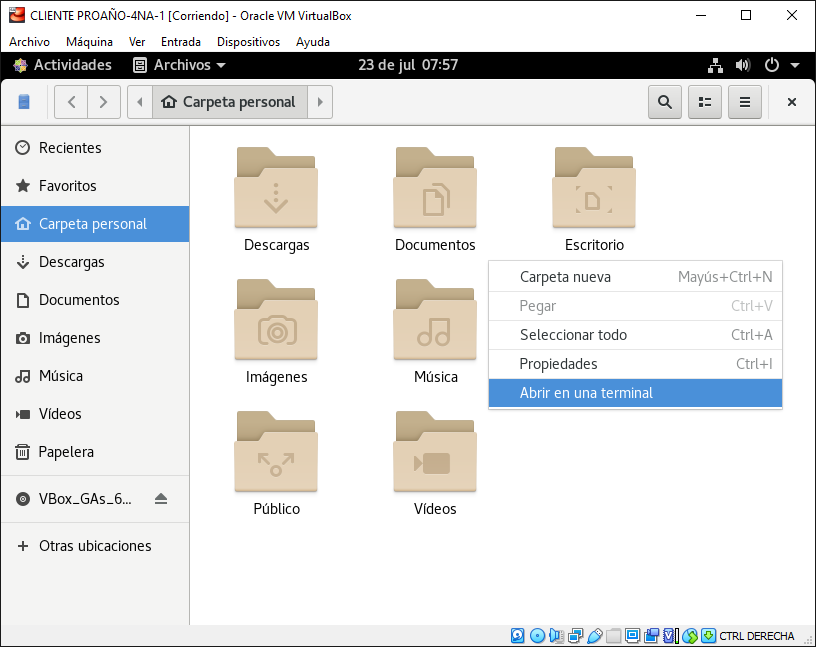The image size is (816, 647).
Task: Open the Documentos folder icon
Action: point(435,188)
